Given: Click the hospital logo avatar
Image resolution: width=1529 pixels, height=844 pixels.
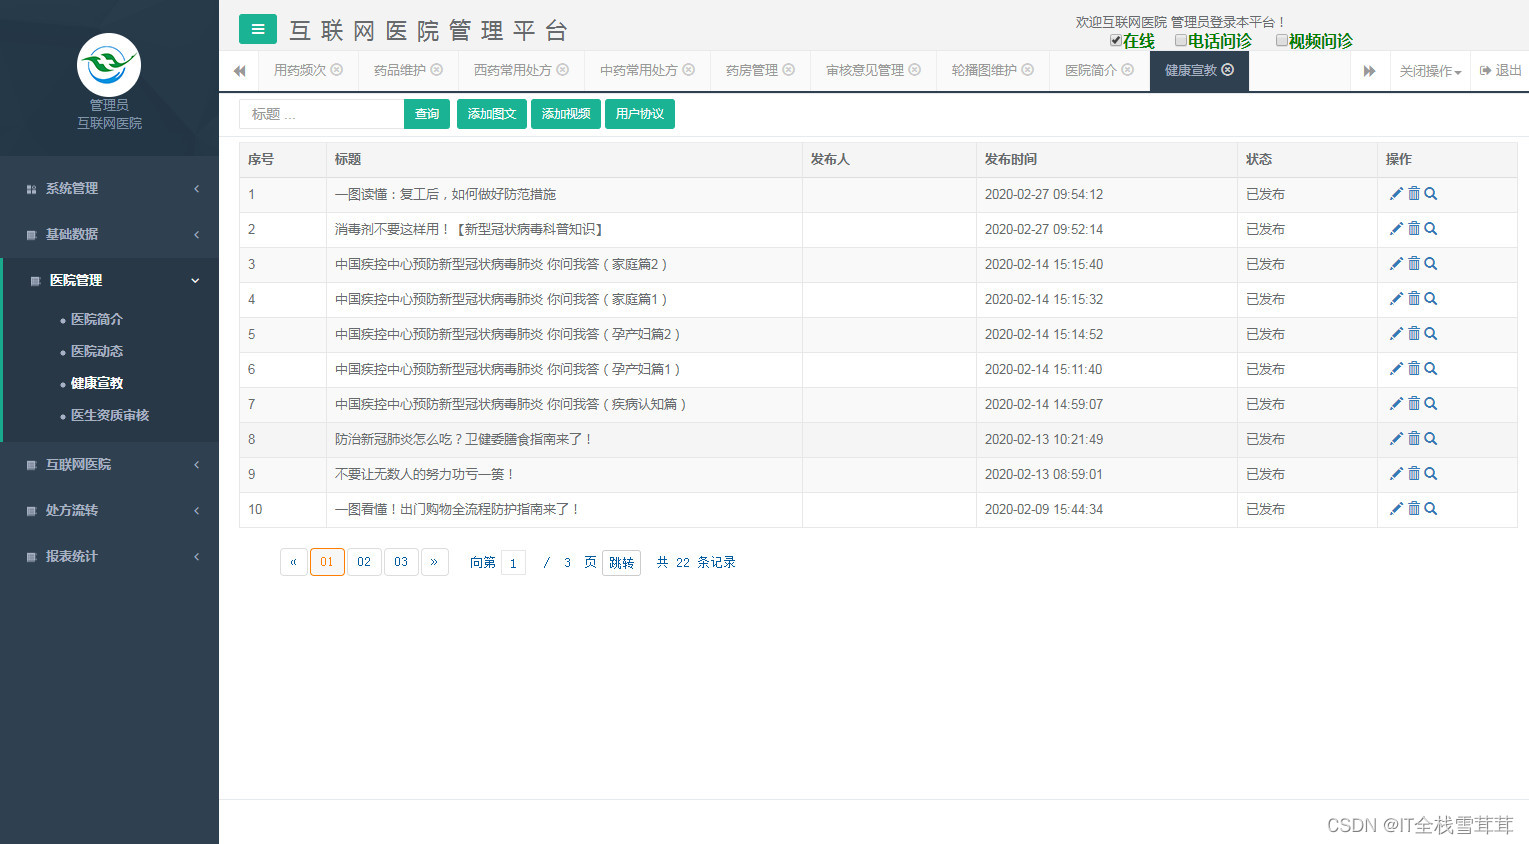Looking at the screenshot, I should pos(109,65).
